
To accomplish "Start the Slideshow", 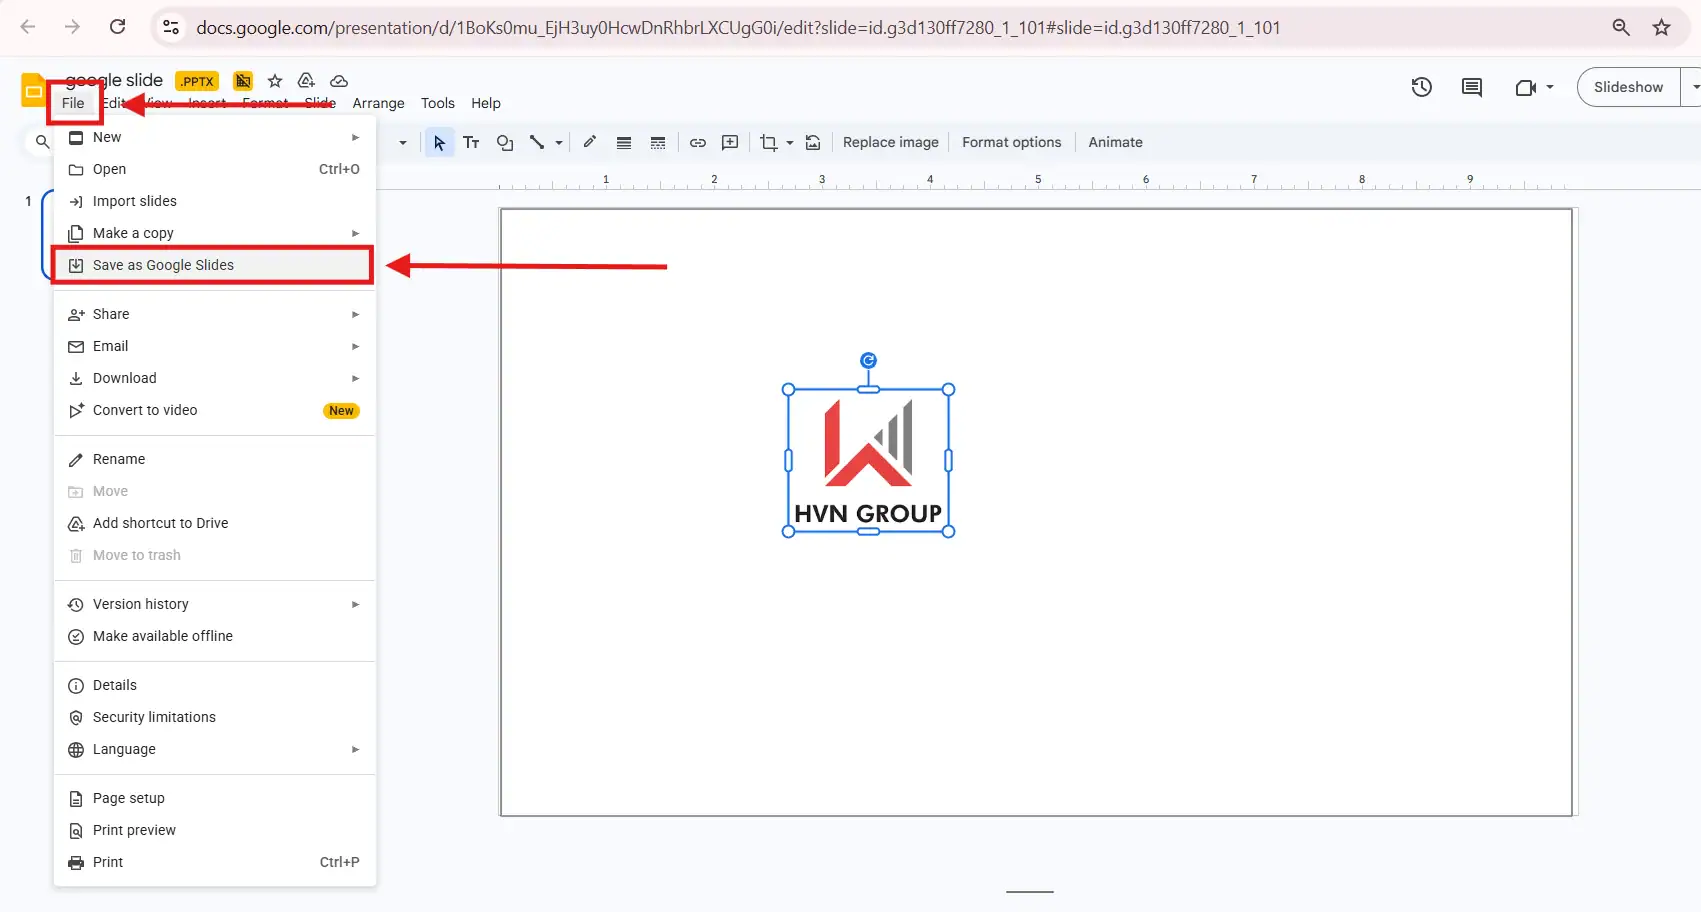I will tap(1628, 87).
